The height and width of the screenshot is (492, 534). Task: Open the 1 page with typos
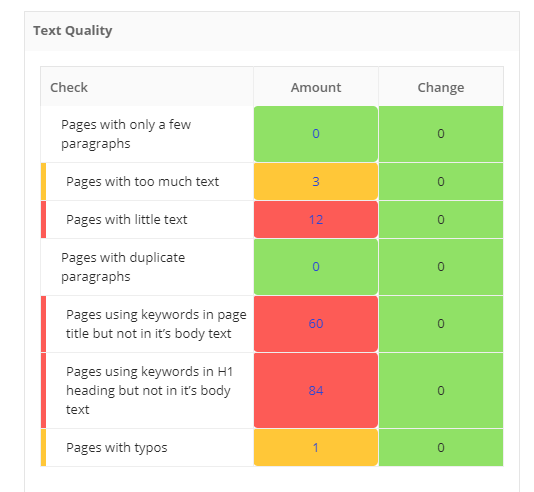[316, 447]
